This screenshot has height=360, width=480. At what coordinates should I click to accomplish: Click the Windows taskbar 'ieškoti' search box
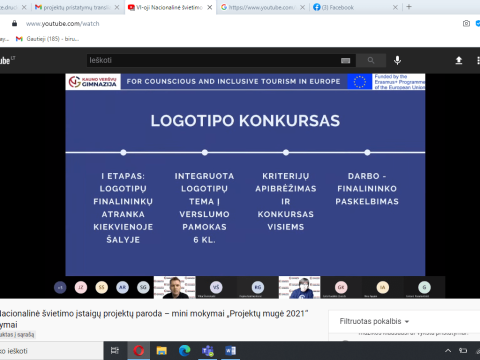(x=52, y=351)
